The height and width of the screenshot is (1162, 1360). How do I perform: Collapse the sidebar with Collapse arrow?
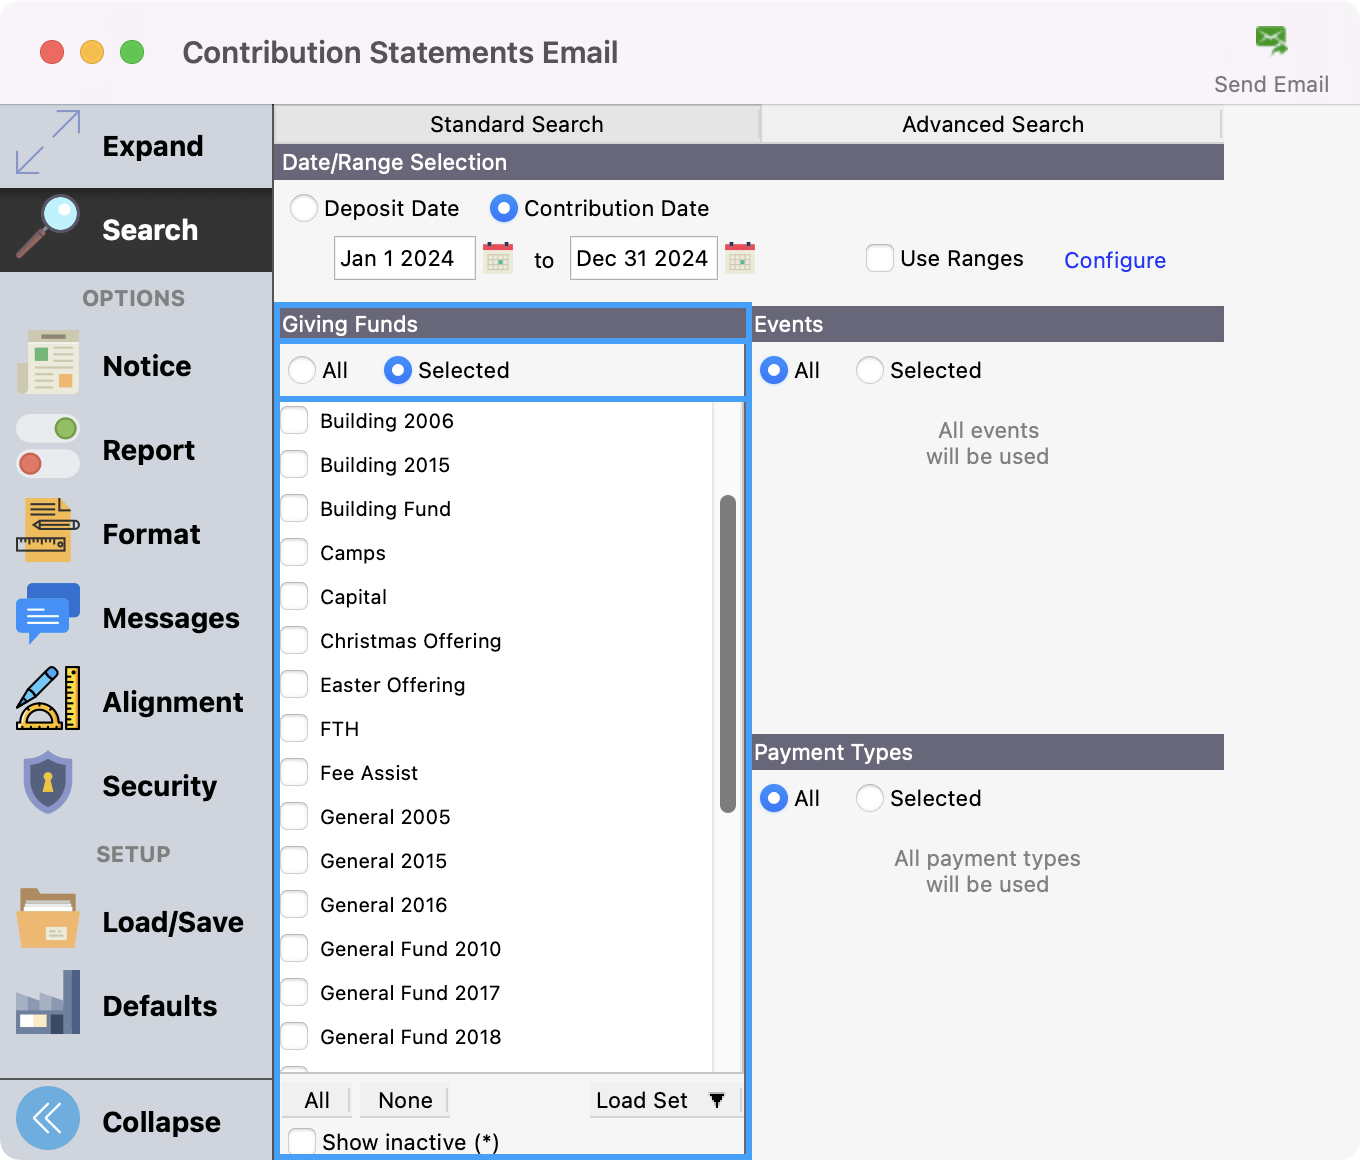[48, 1119]
